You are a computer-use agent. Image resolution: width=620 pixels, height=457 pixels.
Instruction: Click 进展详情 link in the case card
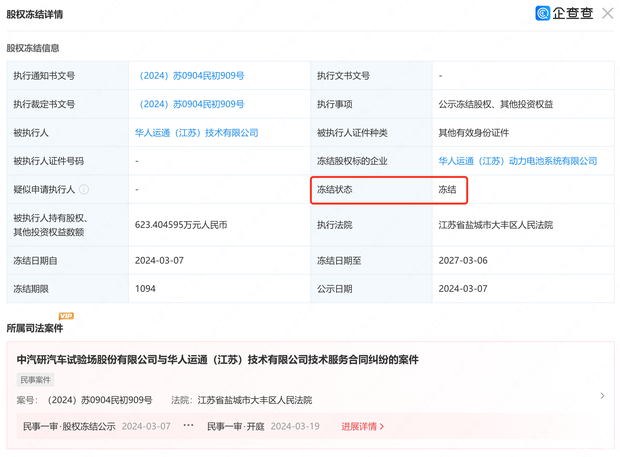click(x=363, y=426)
